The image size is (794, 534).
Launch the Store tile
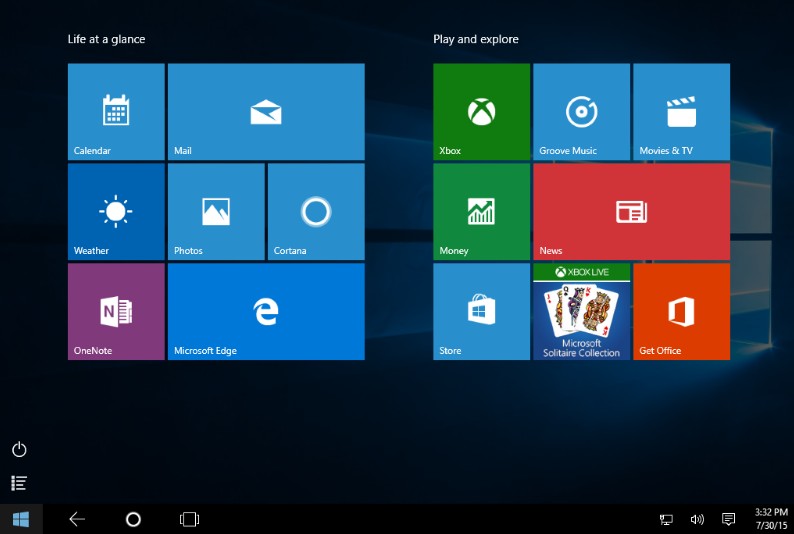pyautogui.click(x=482, y=311)
